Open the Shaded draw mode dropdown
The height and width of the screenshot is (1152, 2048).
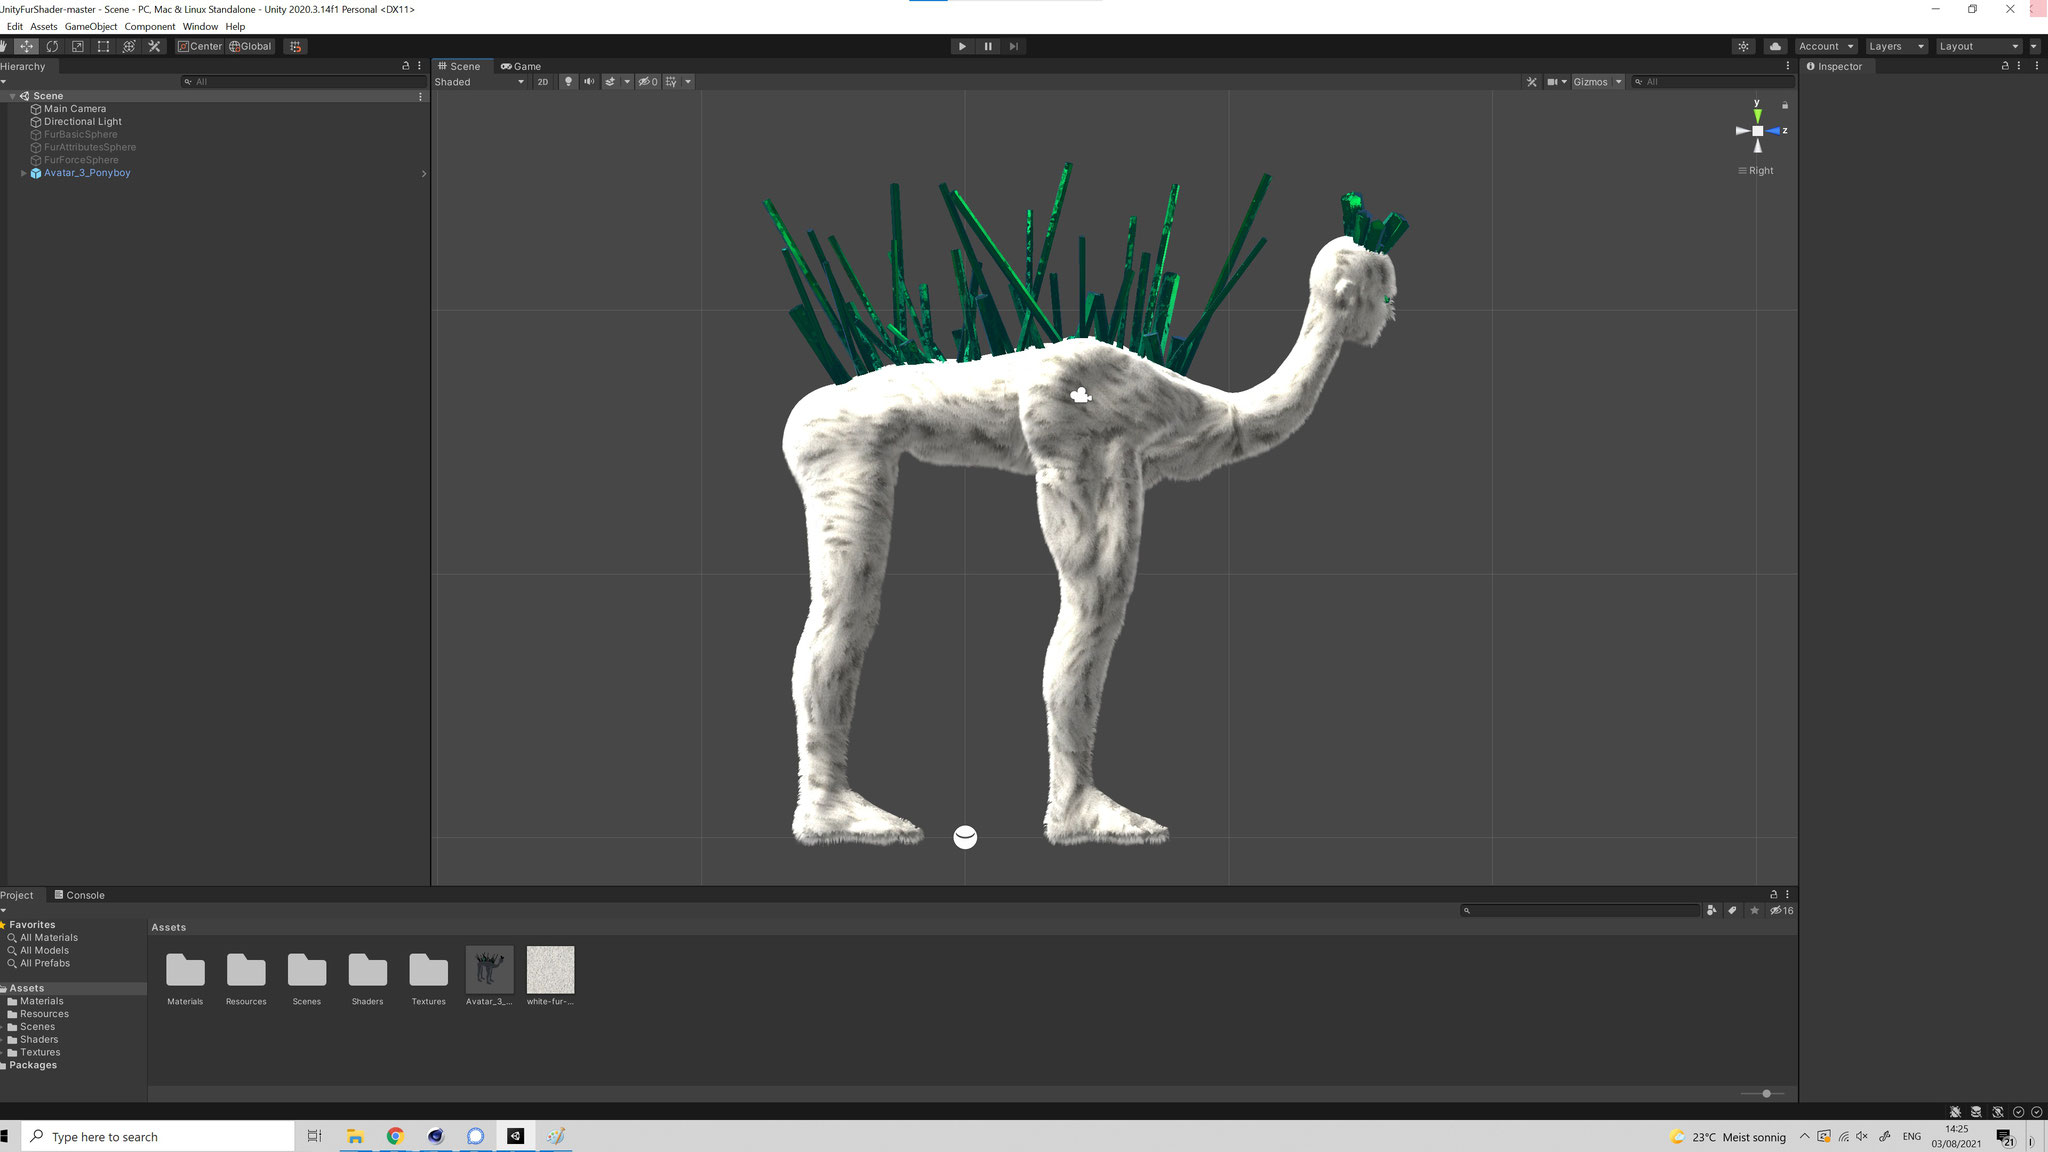pos(479,82)
